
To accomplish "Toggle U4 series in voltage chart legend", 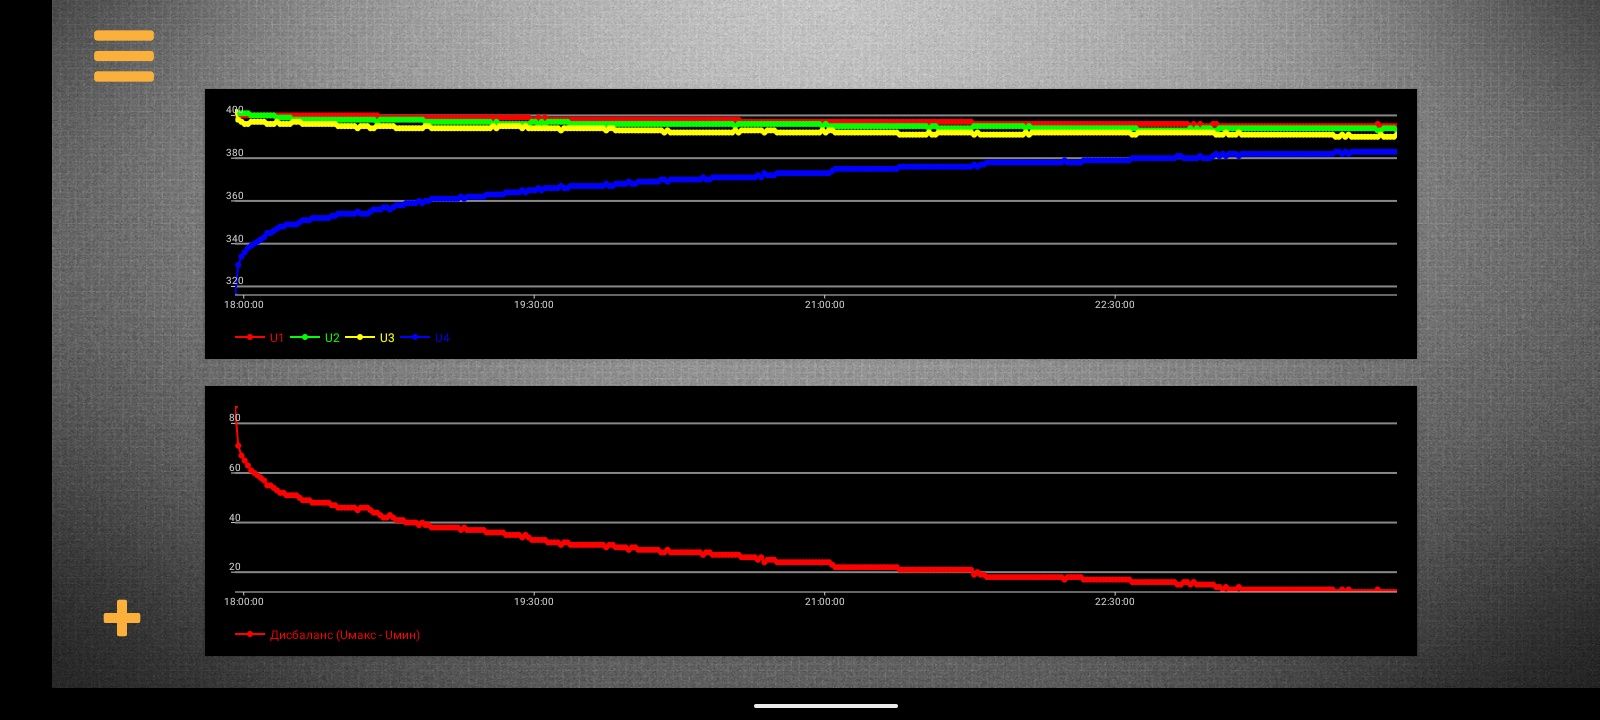I will pos(426,338).
